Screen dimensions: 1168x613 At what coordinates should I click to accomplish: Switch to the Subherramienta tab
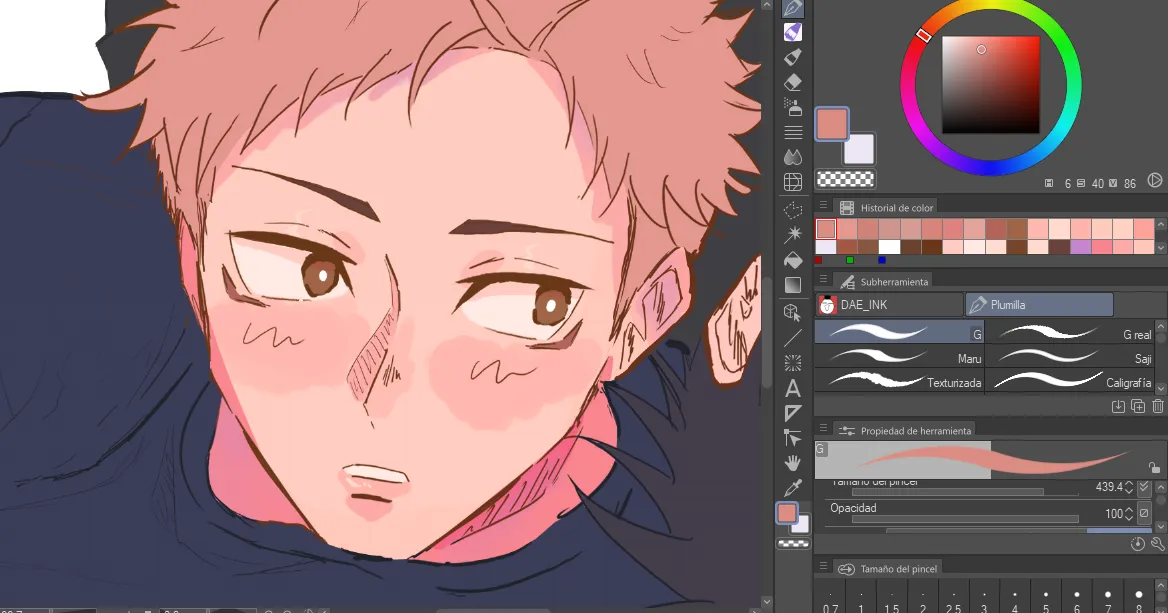[x=883, y=282]
